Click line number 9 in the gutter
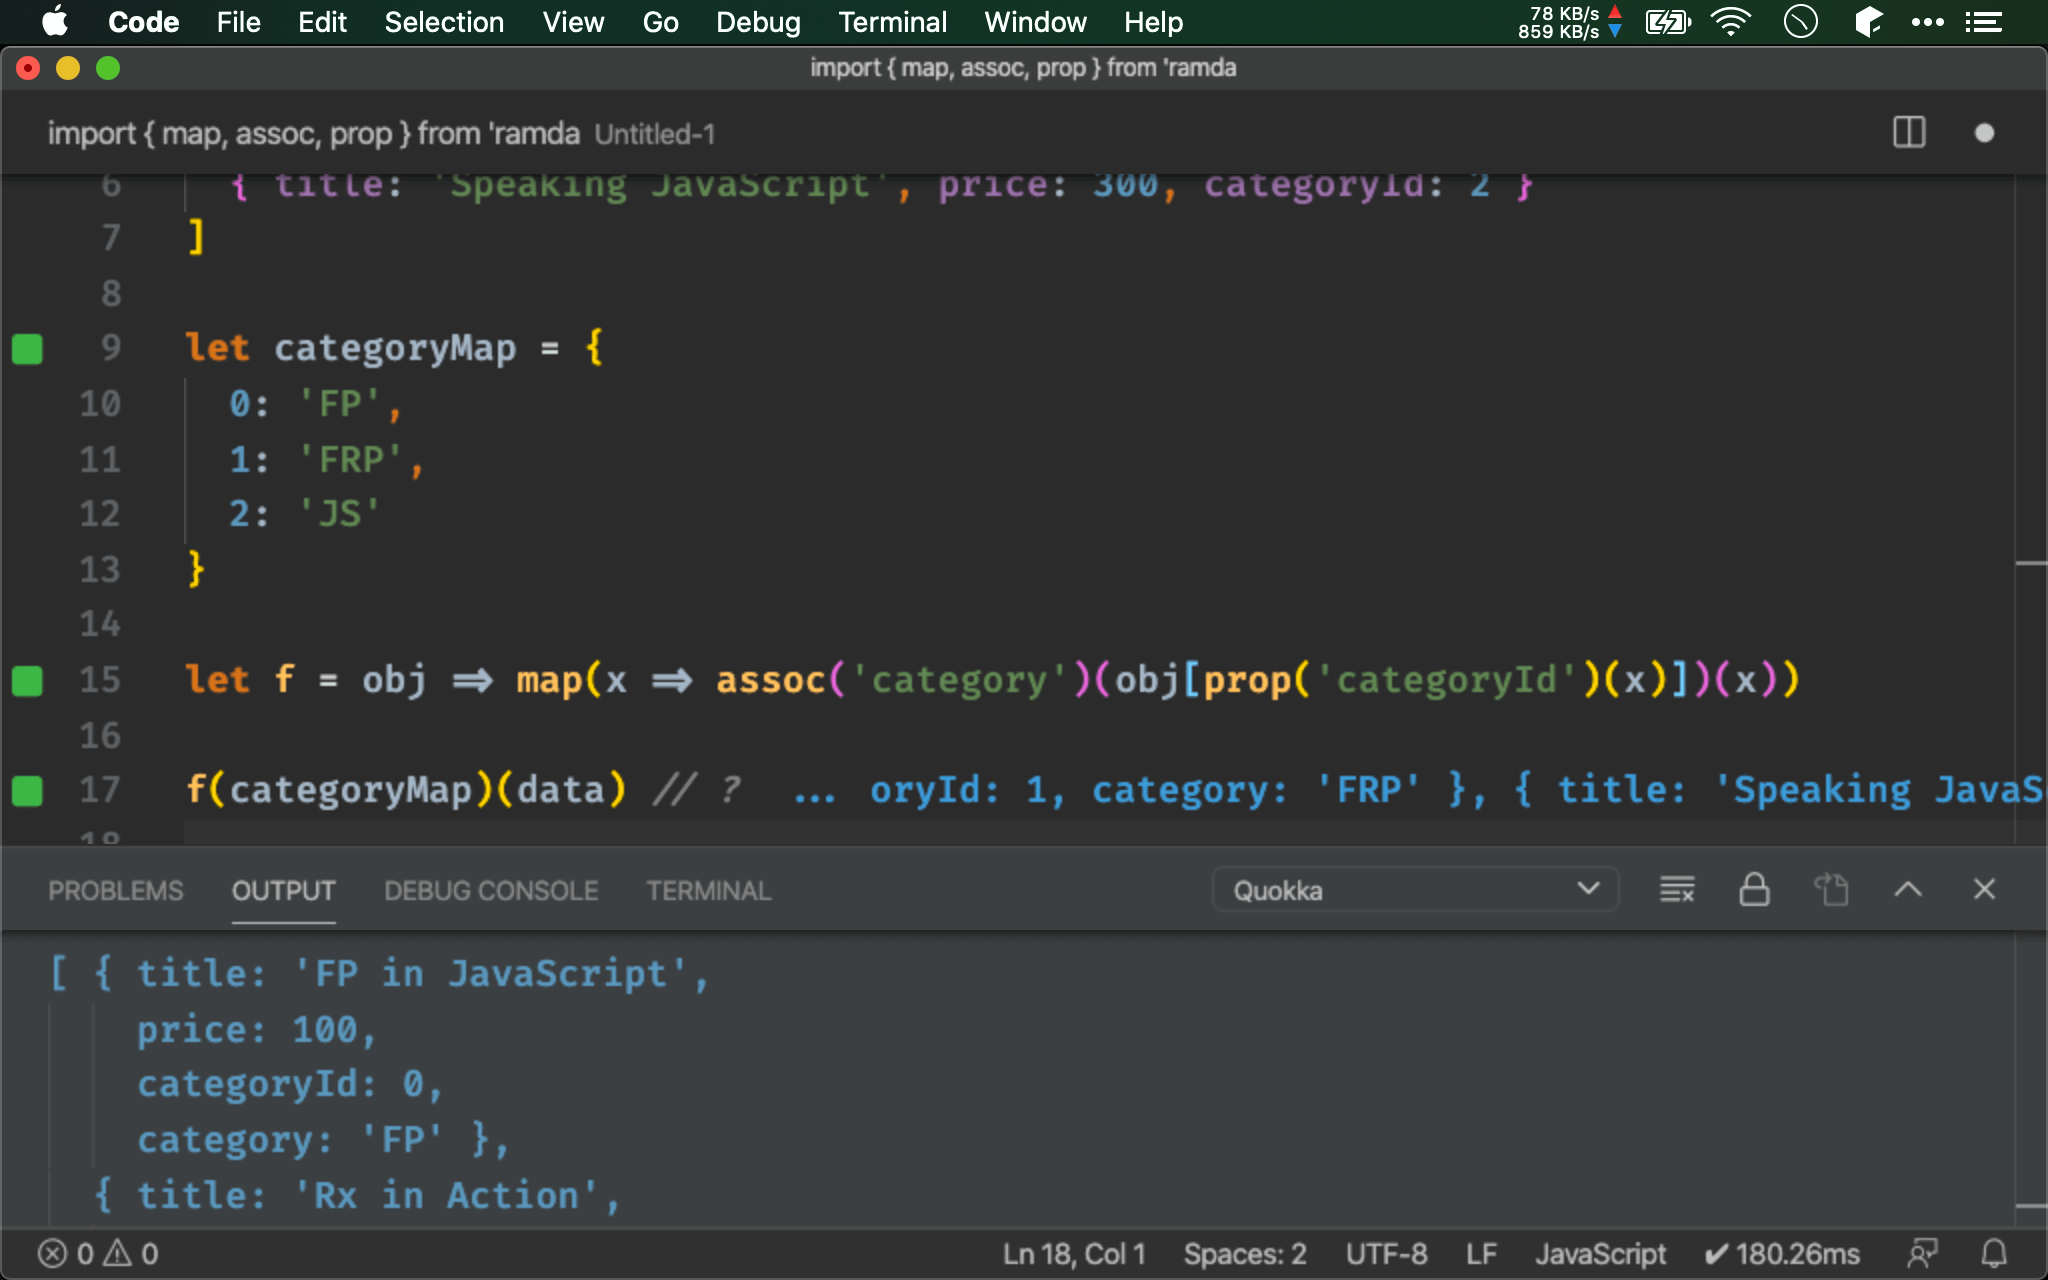Image resolution: width=2048 pixels, height=1280 pixels. pyautogui.click(x=110, y=348)
